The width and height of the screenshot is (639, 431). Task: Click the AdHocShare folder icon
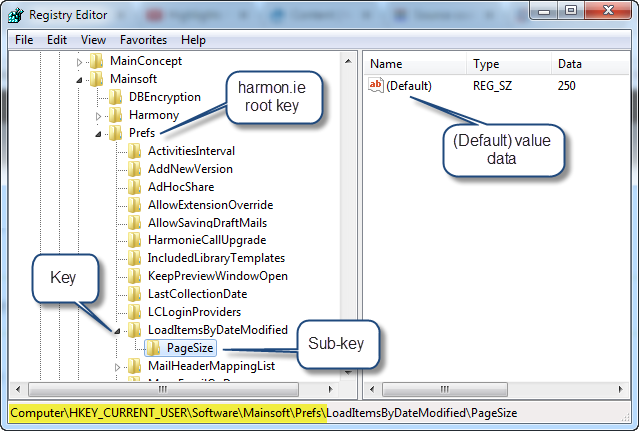coord(134,187)
